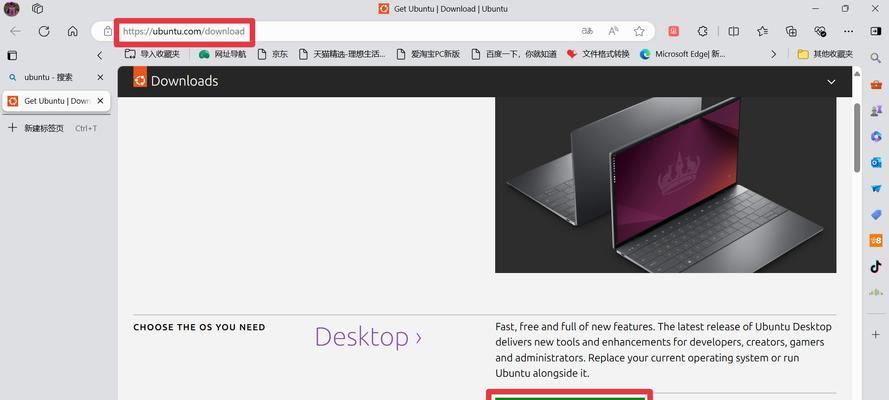This screenshot has height=400, width=889.
Task: Open tab actions menu icon
Action: point(12,56)
